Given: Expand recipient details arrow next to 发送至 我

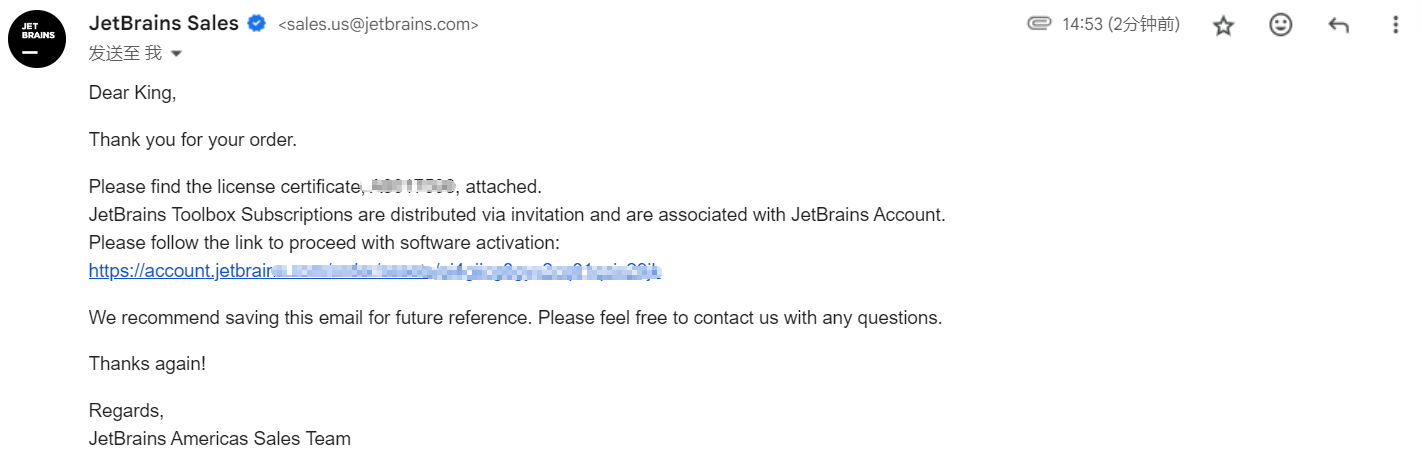Looking at the screenshot, I should point(177,53).
